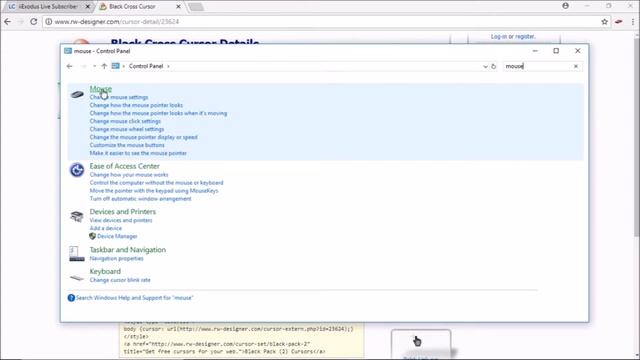Click register link on the webpage
This screenshot has width=640, height=360.
(524, 36)
